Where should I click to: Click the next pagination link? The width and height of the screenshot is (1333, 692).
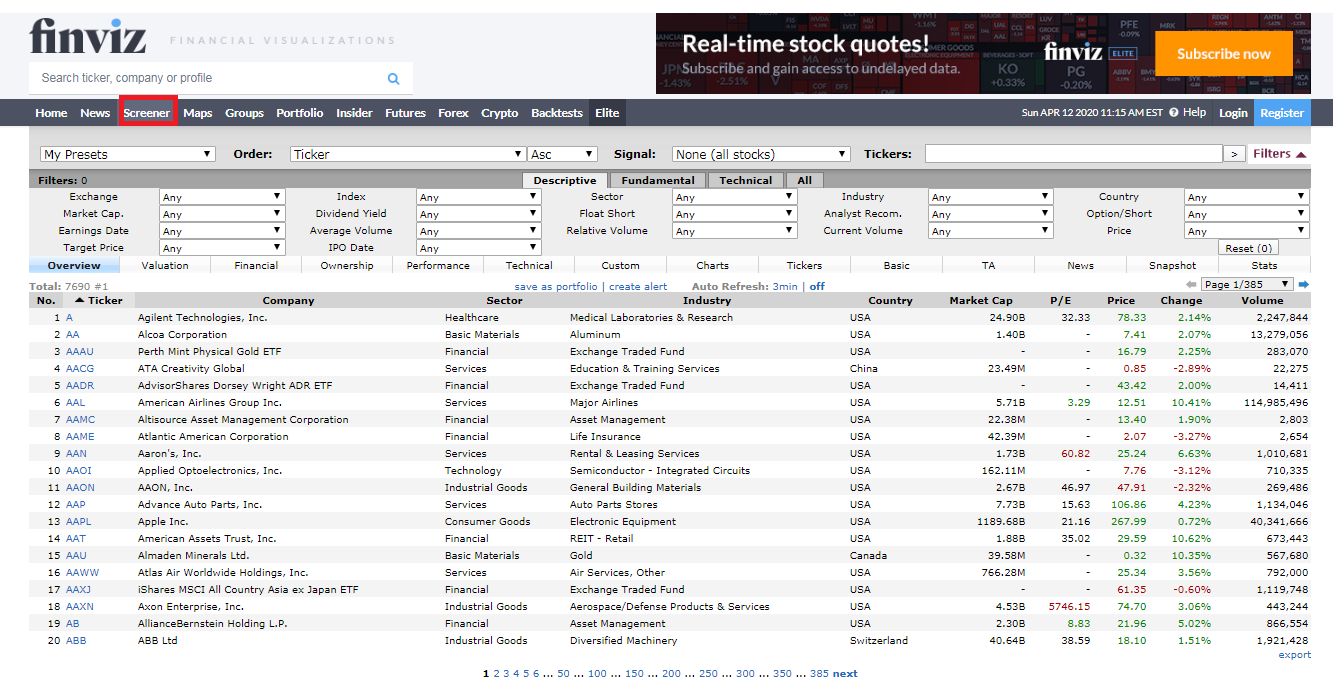[x=845, y=674]
